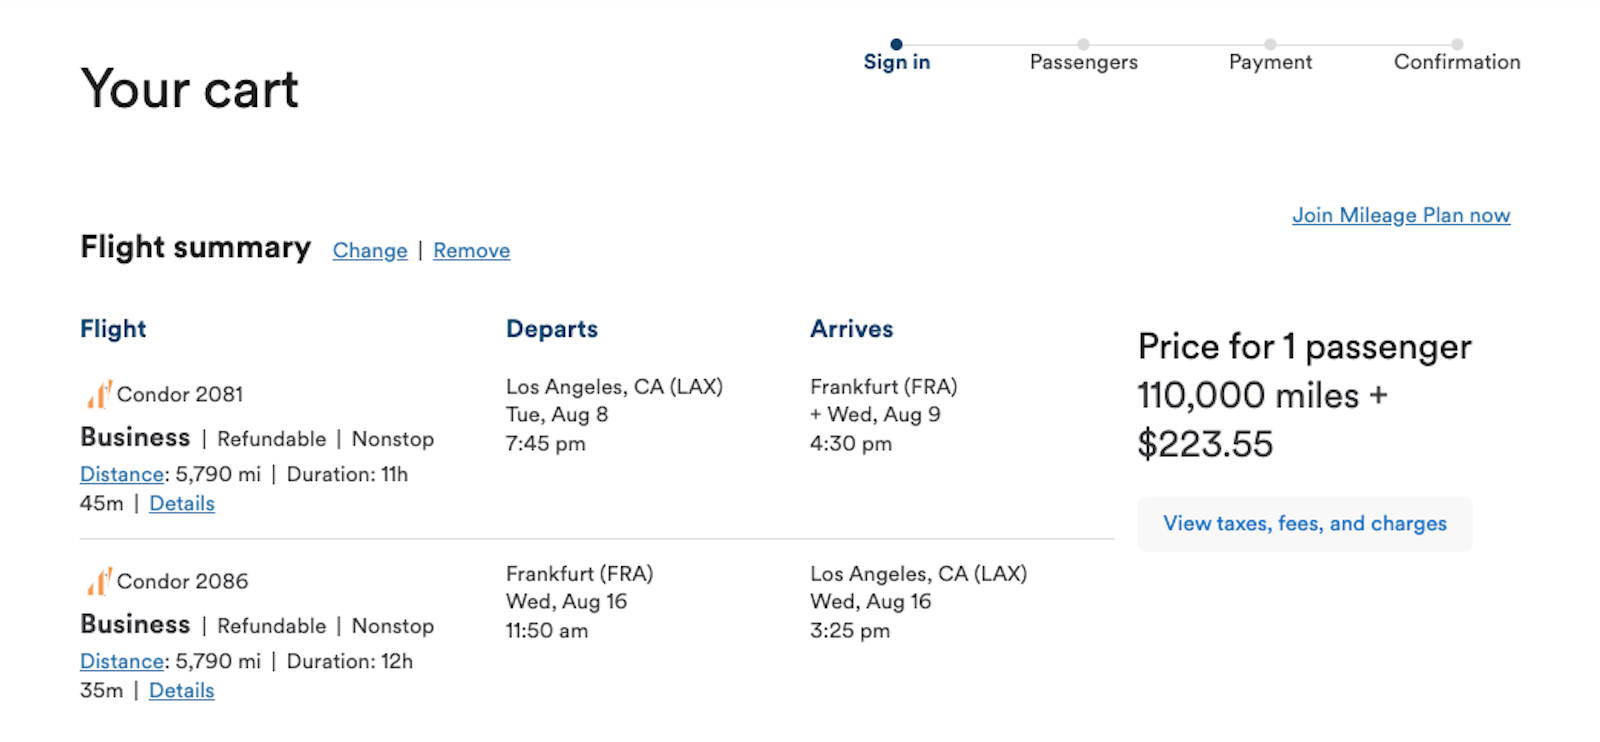This screenshot has height=742, width=1600.
Task: Join Mileage Plan now
Action: tap(1401, 214)
